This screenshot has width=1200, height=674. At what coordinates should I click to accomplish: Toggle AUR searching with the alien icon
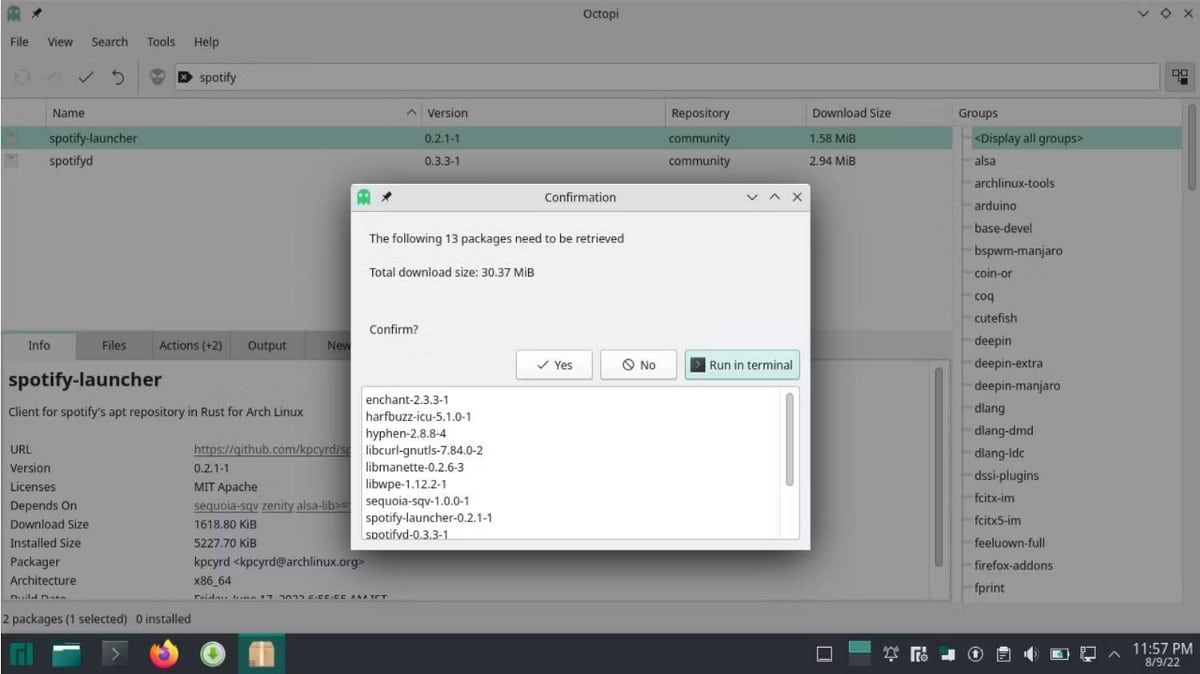158,77
